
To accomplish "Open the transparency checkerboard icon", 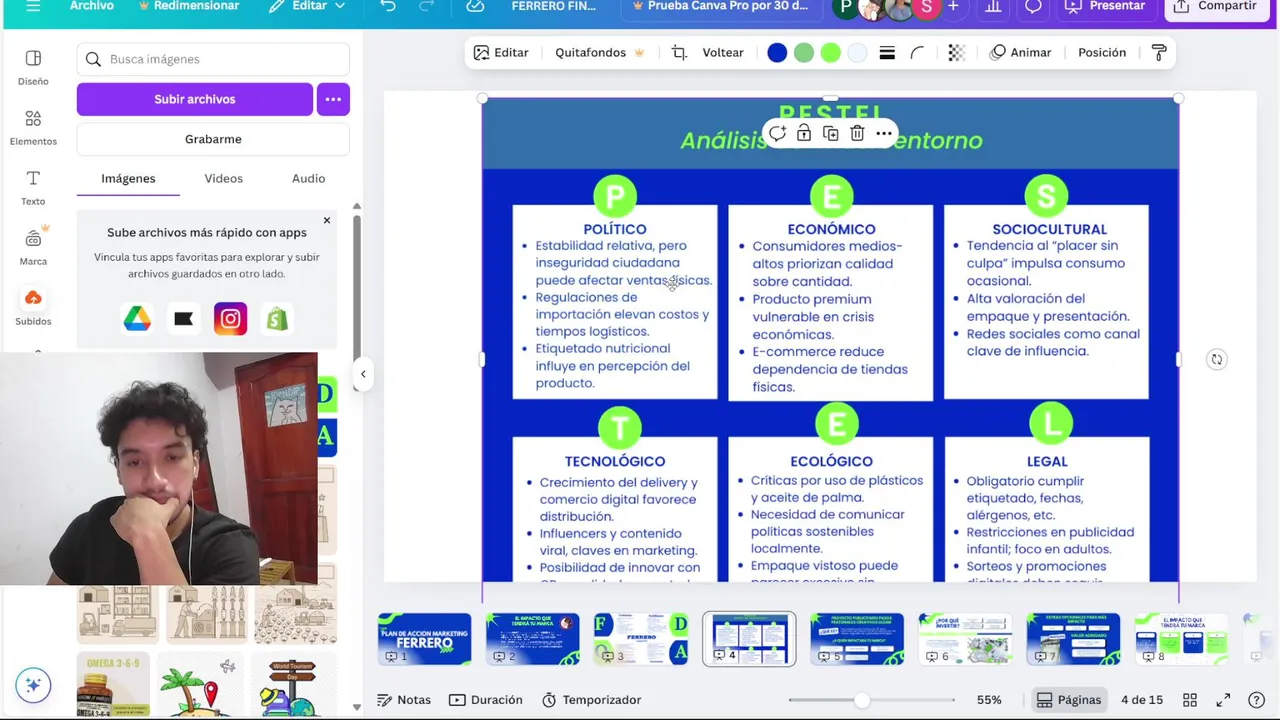I will (x=957, y=53).
